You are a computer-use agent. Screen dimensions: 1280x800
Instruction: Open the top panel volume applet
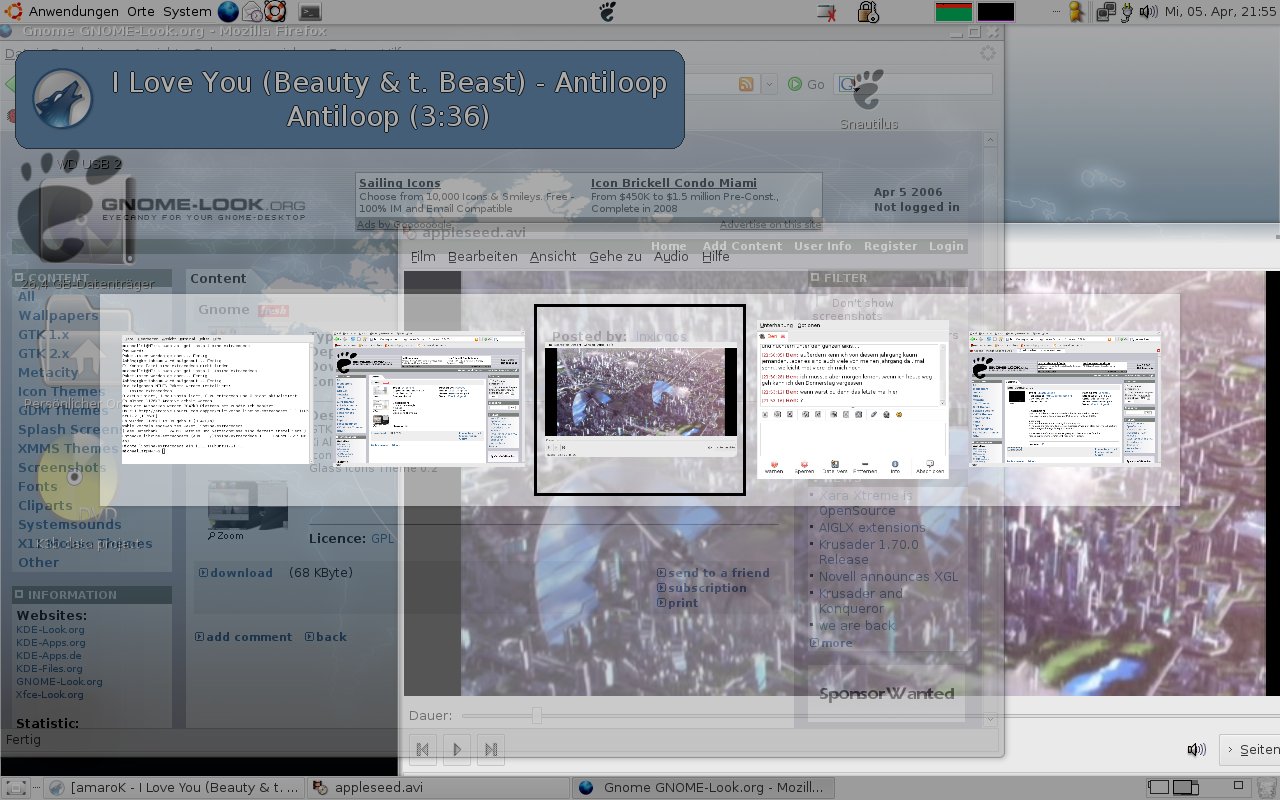(x=1148, y=12)
